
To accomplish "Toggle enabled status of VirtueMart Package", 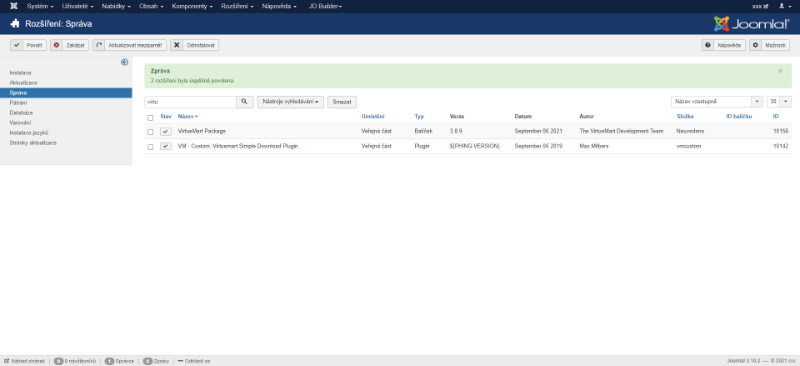I will [166, 131].
